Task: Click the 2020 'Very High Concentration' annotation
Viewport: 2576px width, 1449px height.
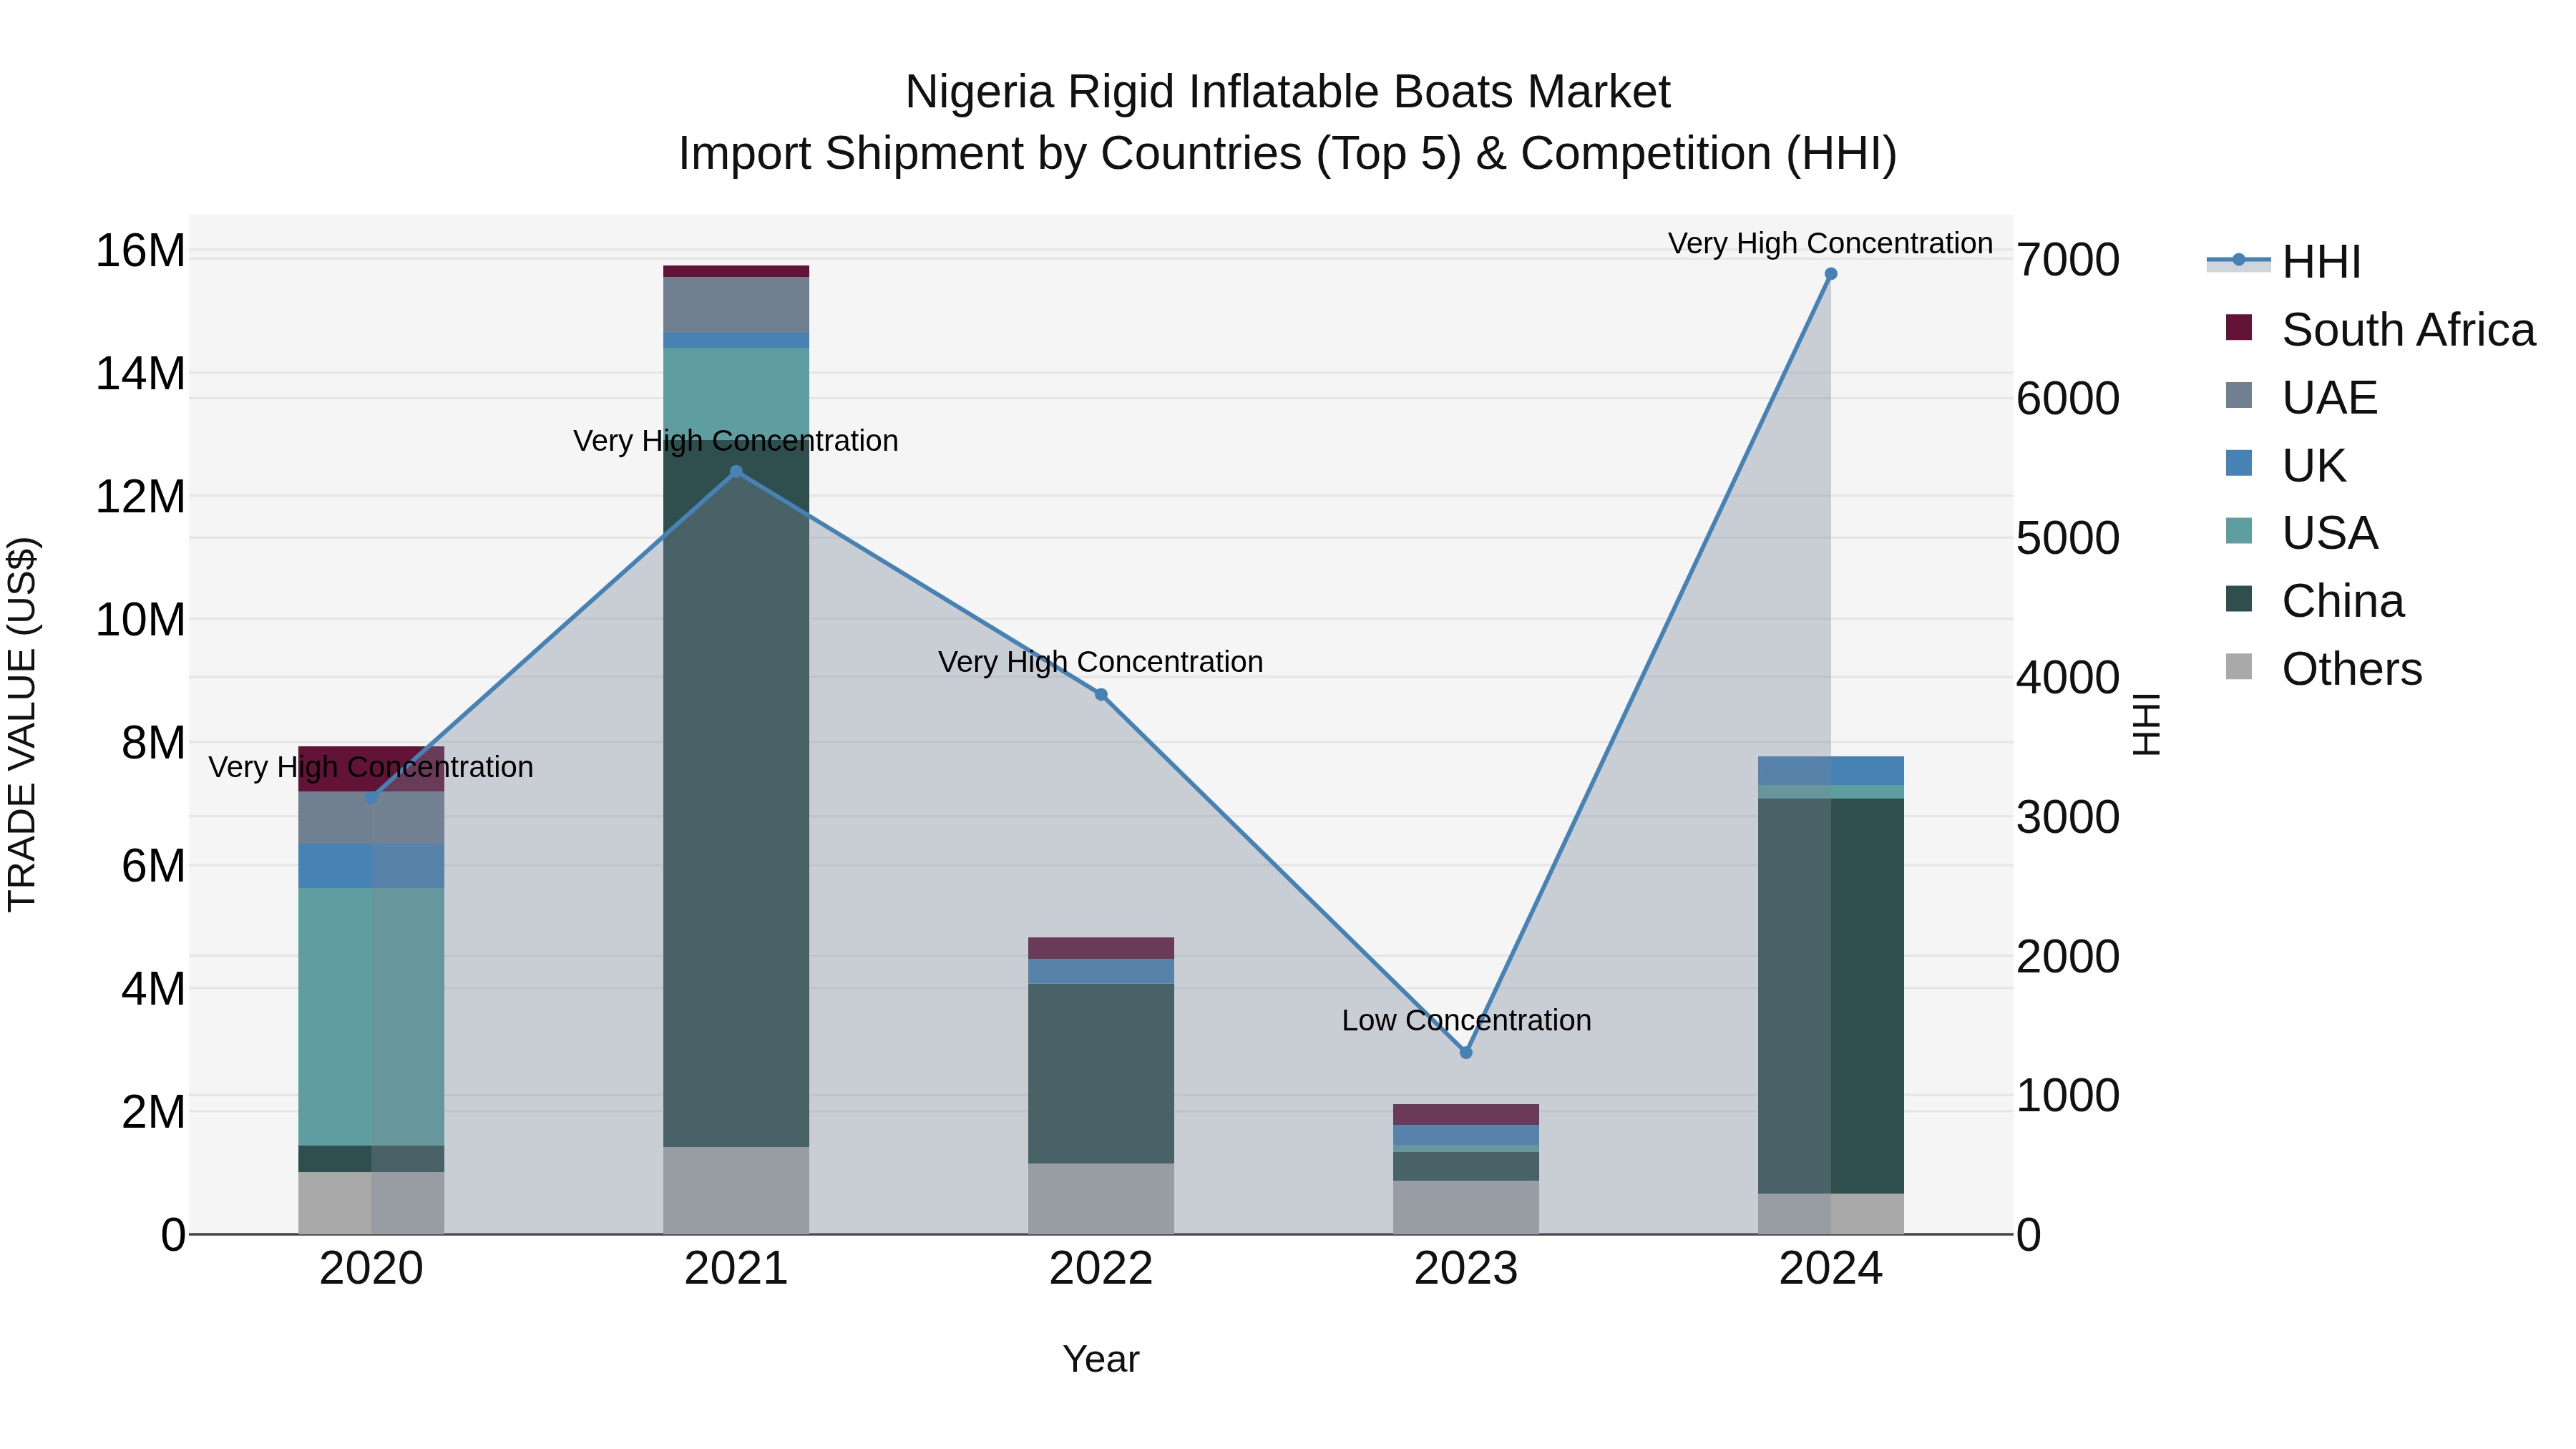Action: [x=370, y=768]
